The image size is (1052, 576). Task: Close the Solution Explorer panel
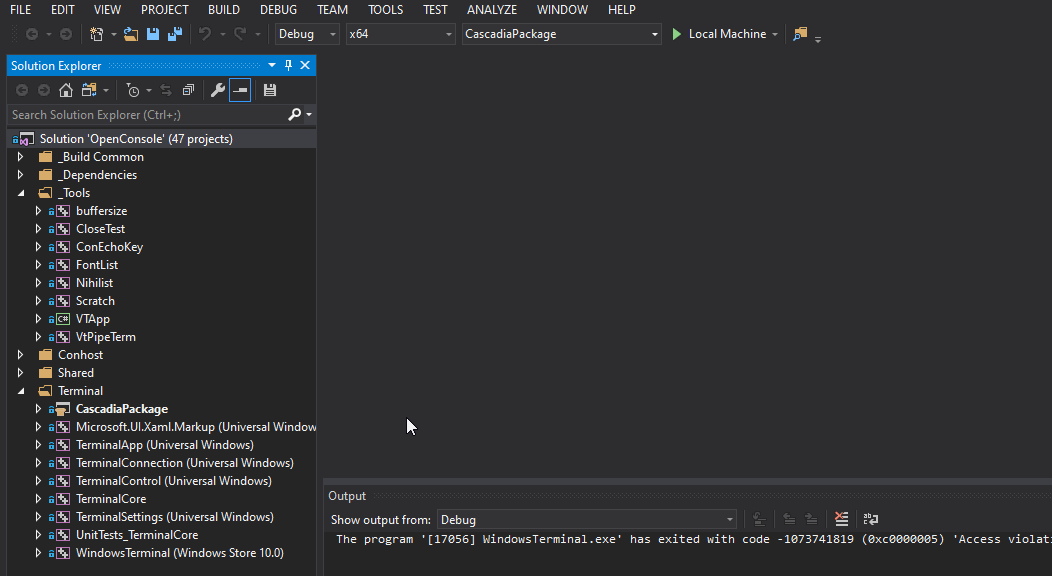click(x=305, y=65)
